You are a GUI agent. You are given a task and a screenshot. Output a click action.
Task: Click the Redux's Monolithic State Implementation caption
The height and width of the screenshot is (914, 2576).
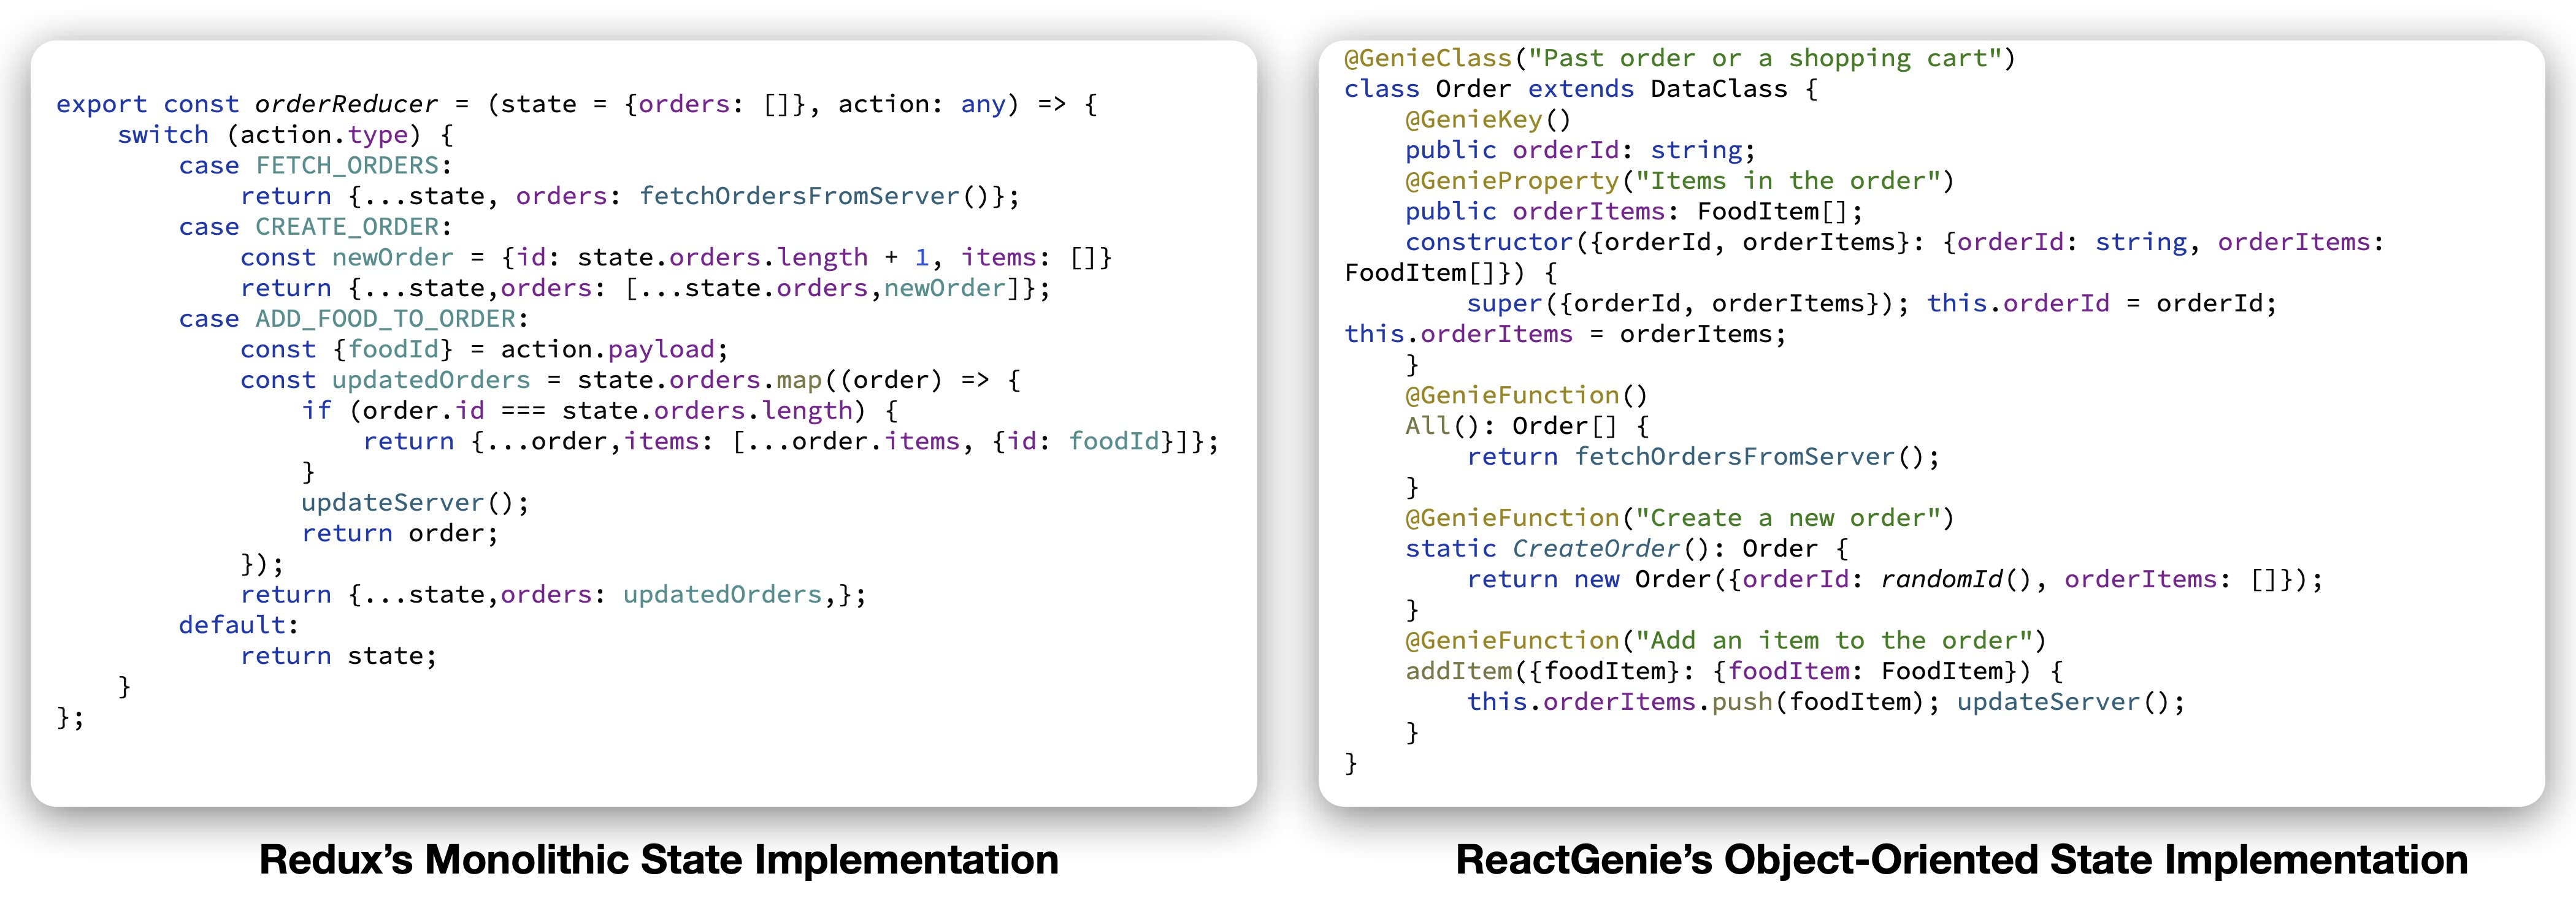coord(658,860)
